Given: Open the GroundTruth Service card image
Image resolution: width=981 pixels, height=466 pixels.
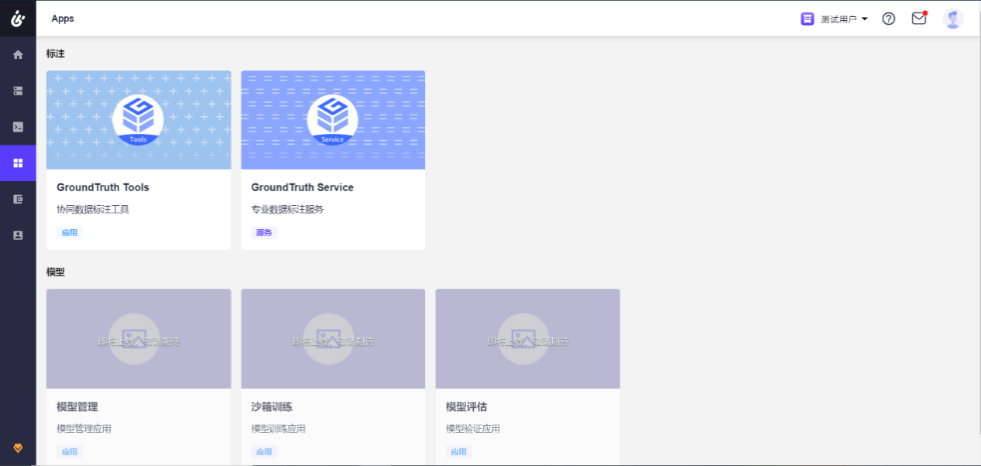Looking at the screenshot, I should 333,120.
